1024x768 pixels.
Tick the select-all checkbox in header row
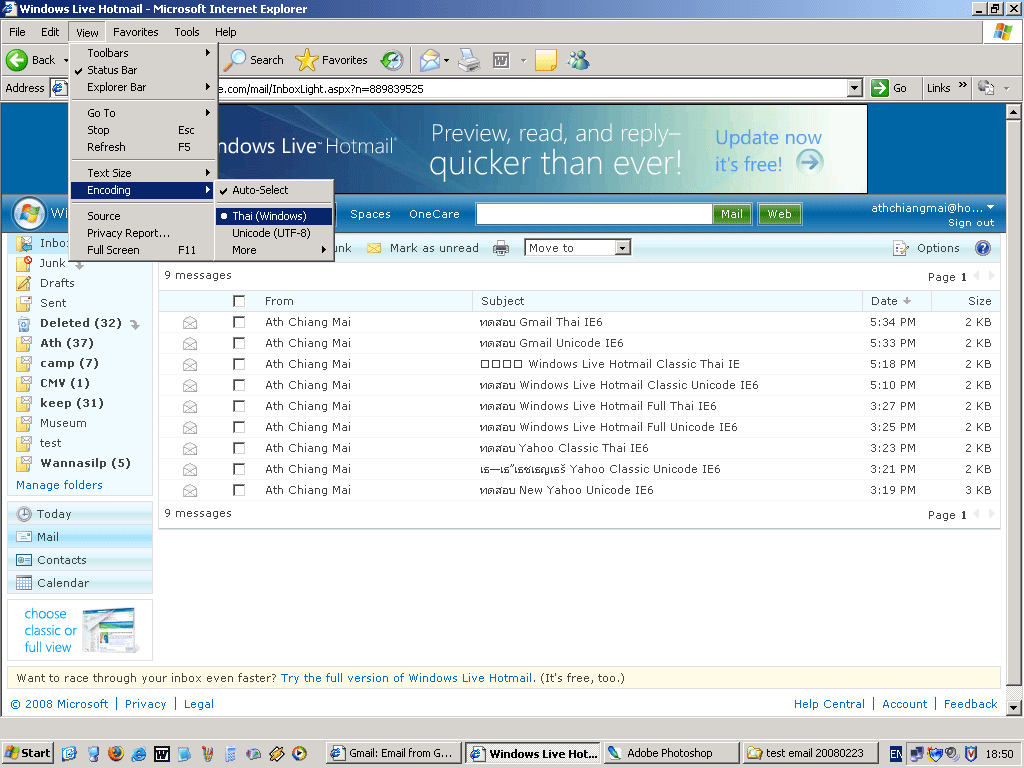coord(239,301)
